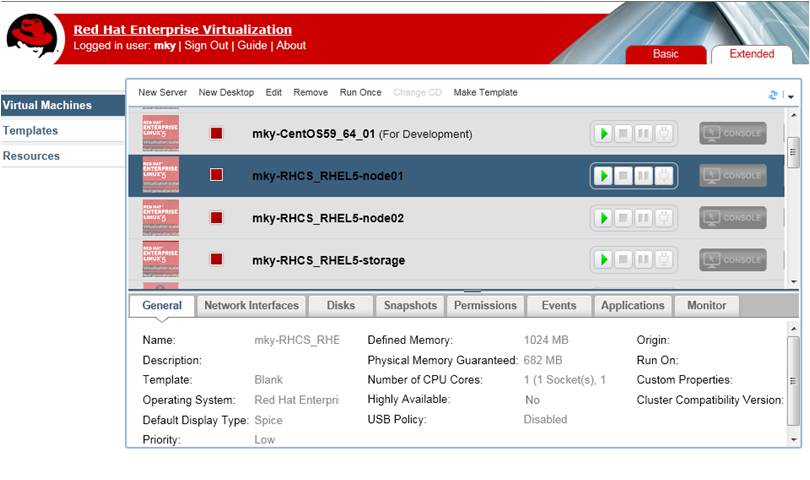Choose Edit in the toolbar
Image resolution: width=810 pixels, height=480 pixels.
[x=274, y=92]
